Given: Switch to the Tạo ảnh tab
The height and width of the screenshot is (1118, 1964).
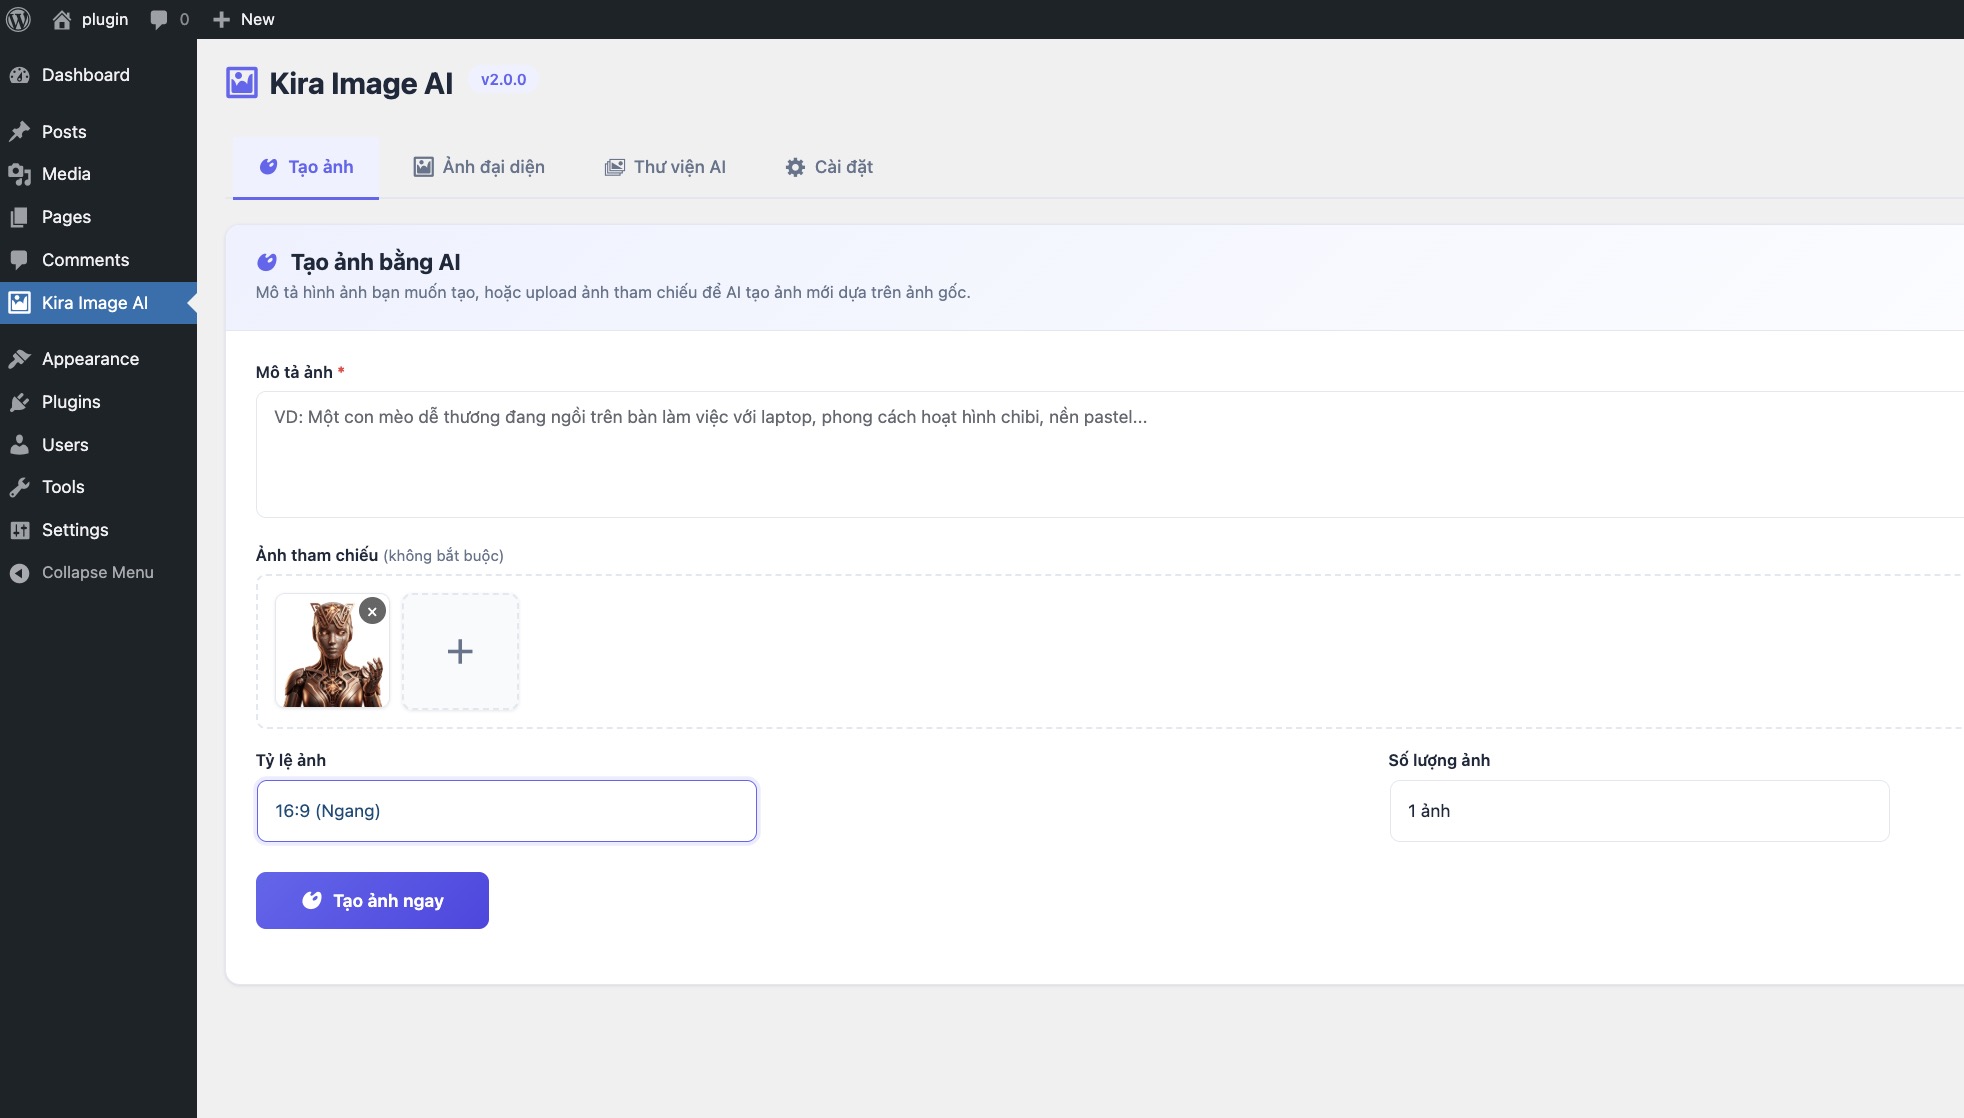Looking at the screenshot, I should [x=306, y=167].
